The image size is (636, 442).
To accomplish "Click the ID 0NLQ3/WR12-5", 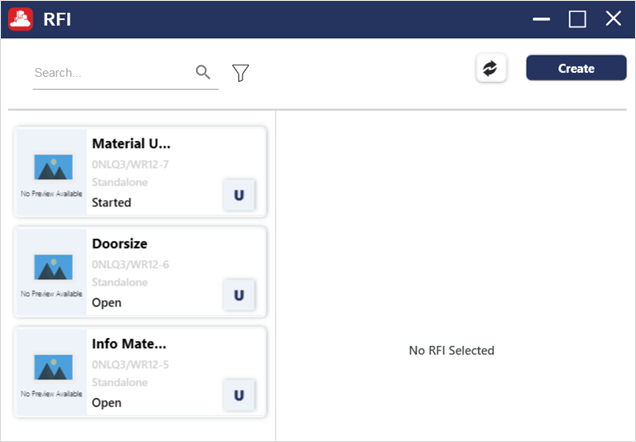I will [130, 365].
